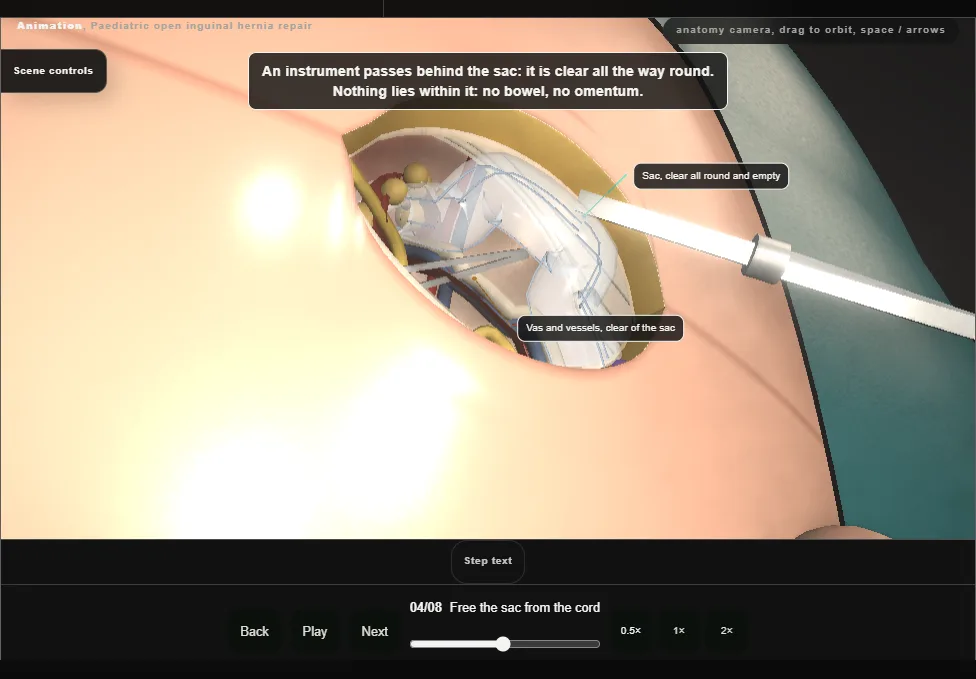Click the anatomy camera hint text
The width and height of the screenshot is (976, 679).
click(x=810, y=30)
